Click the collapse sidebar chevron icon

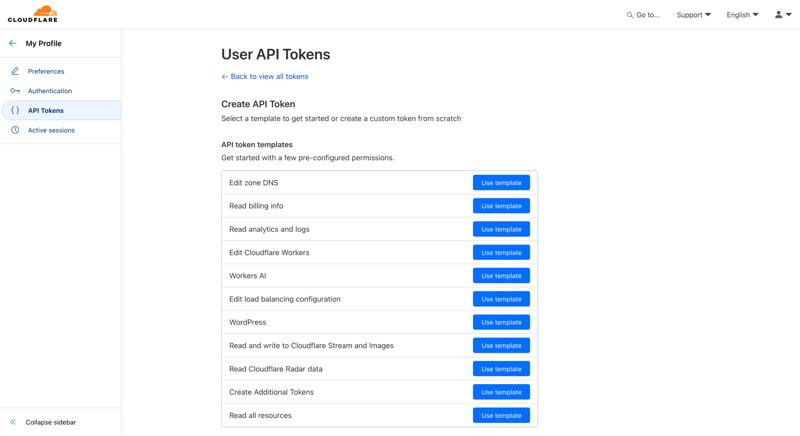[x=13, y=422]
